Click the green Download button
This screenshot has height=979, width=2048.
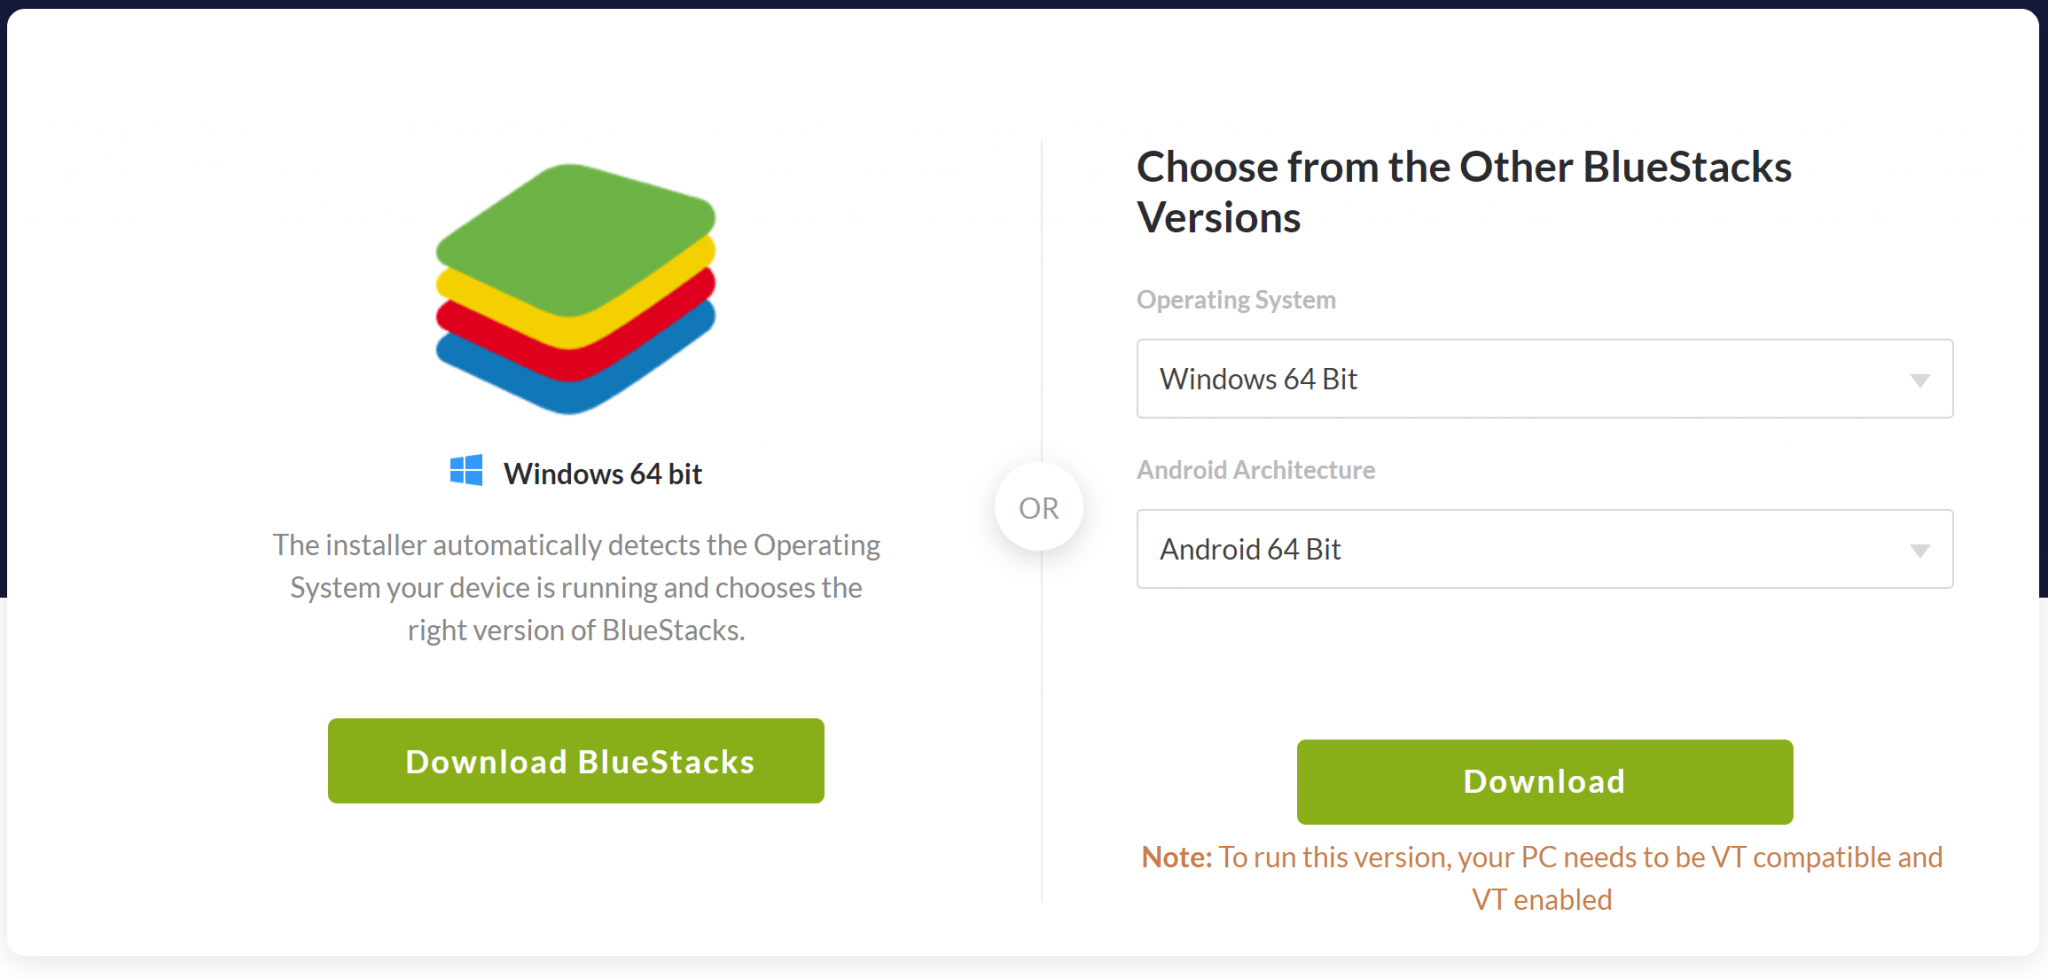[x=1544, y=782]
